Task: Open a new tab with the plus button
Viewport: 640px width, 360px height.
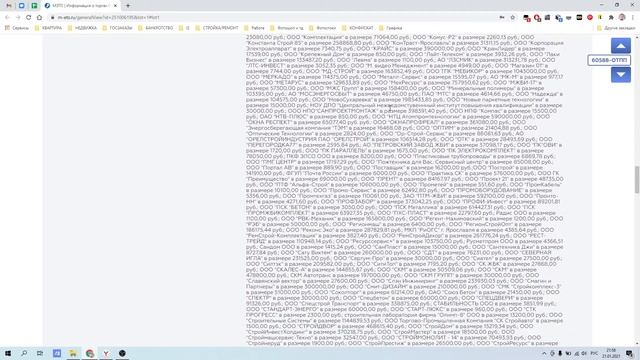Action: [x=128, y=6]
